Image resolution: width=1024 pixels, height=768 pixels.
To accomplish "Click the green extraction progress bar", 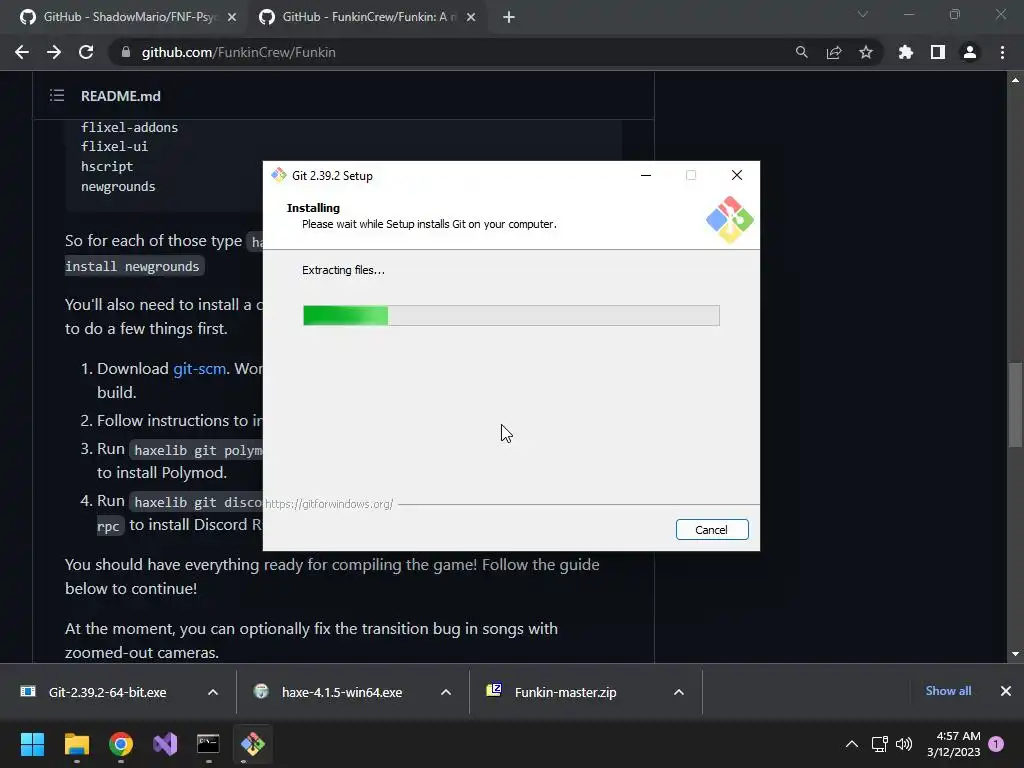I will (511, 315).
